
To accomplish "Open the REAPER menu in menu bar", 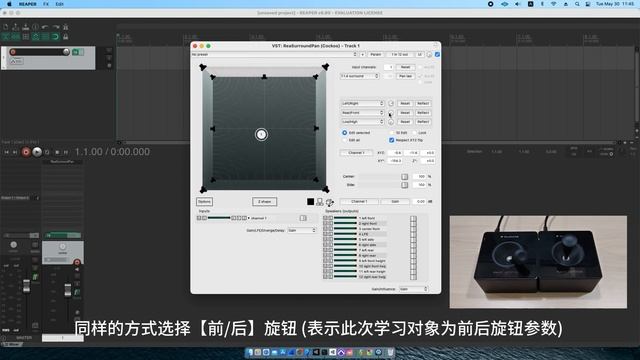I will click(27, 4).
